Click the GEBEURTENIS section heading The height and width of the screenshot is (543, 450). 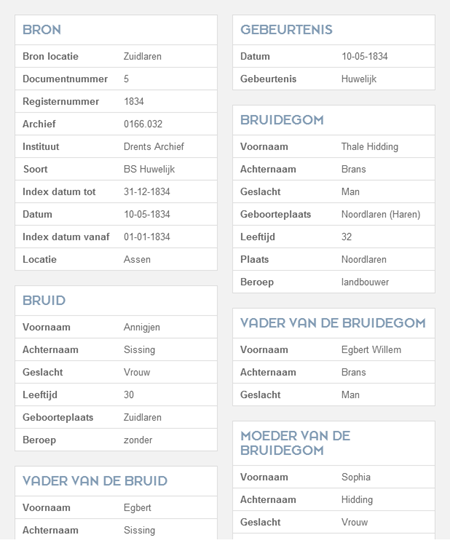coord(286,30)
